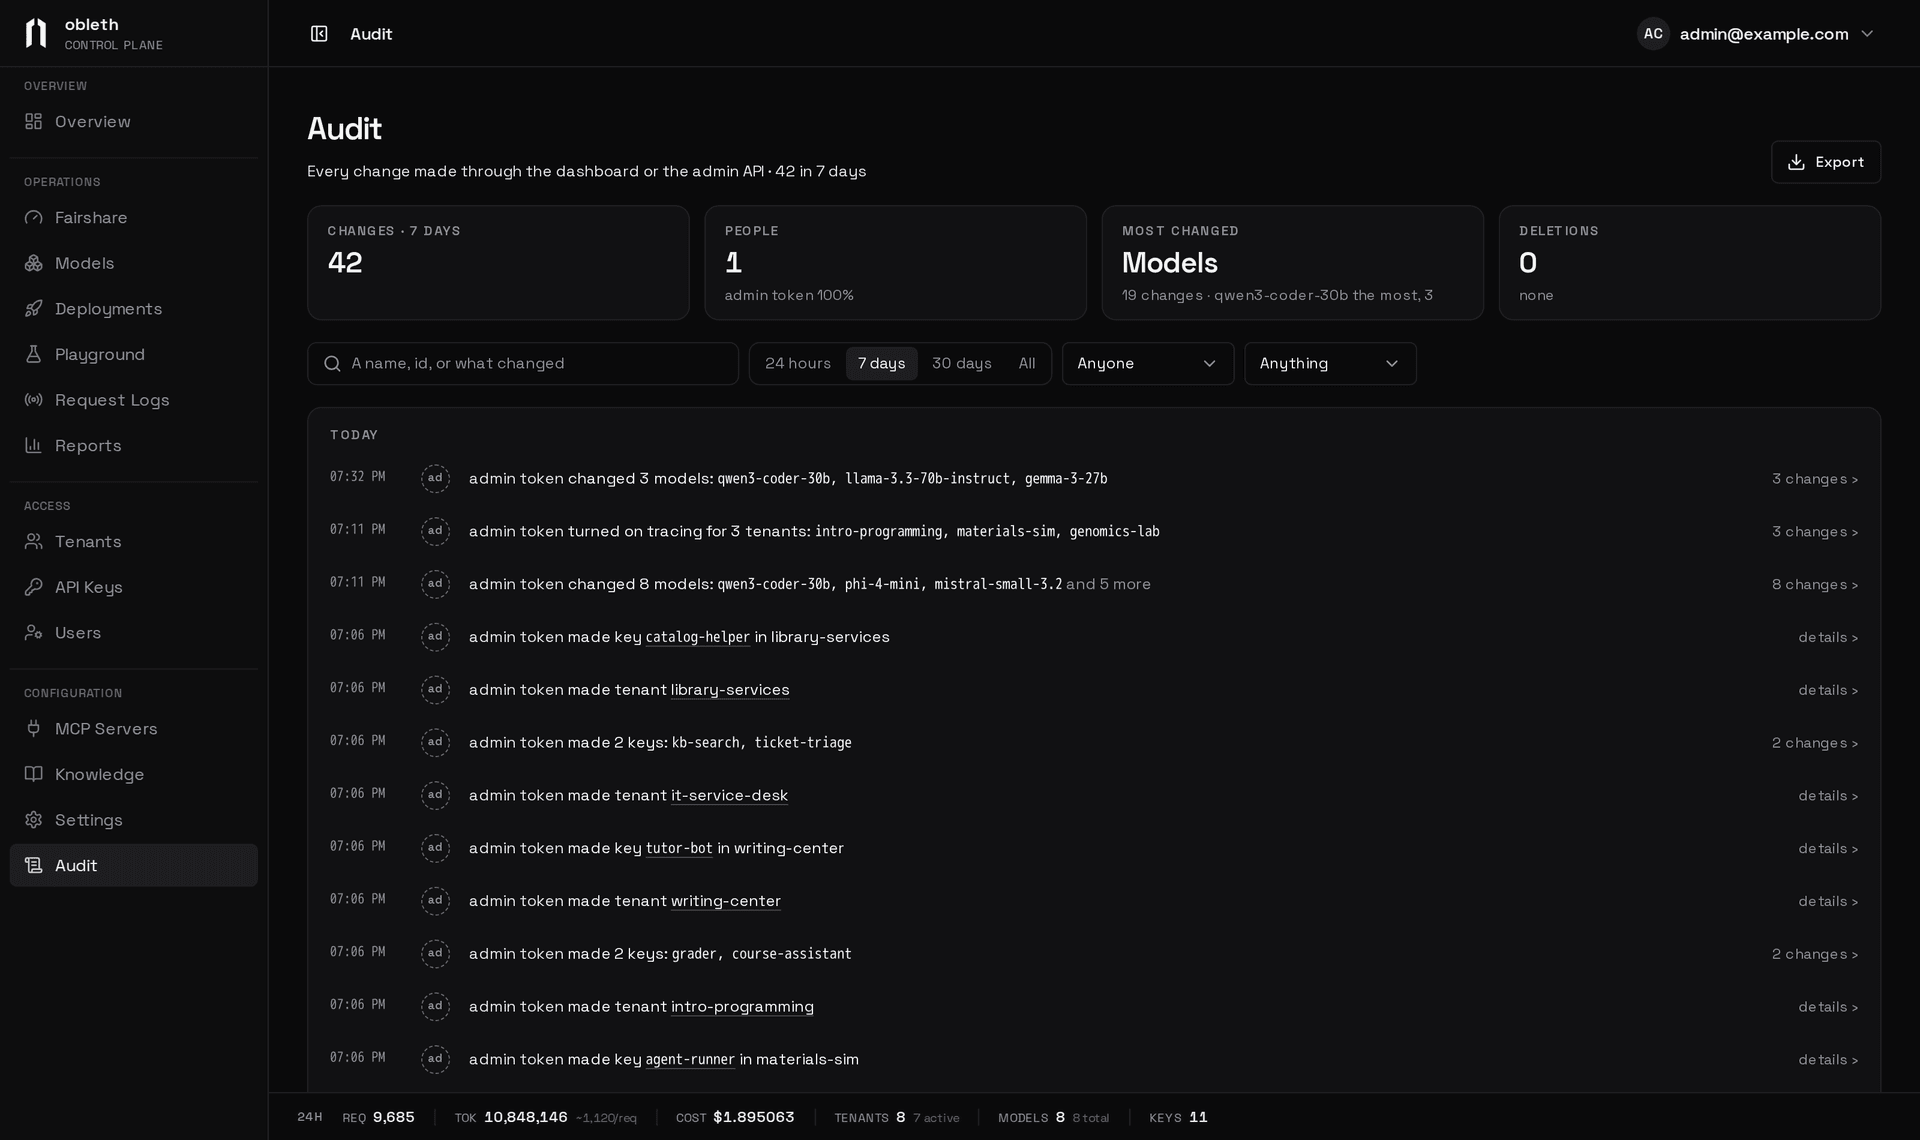Select the 24 hours time range
This screenshot has height=1140, width=1920.
pos(798,364)
